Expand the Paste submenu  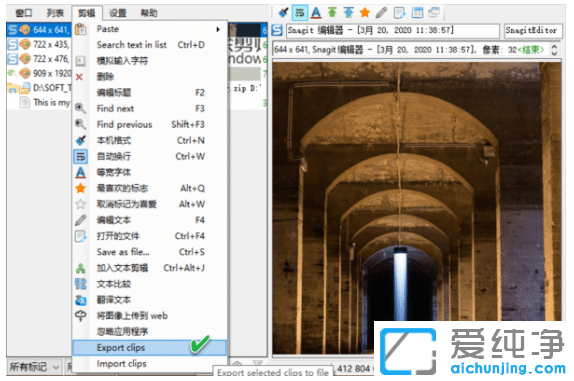(x=150, y=29)
